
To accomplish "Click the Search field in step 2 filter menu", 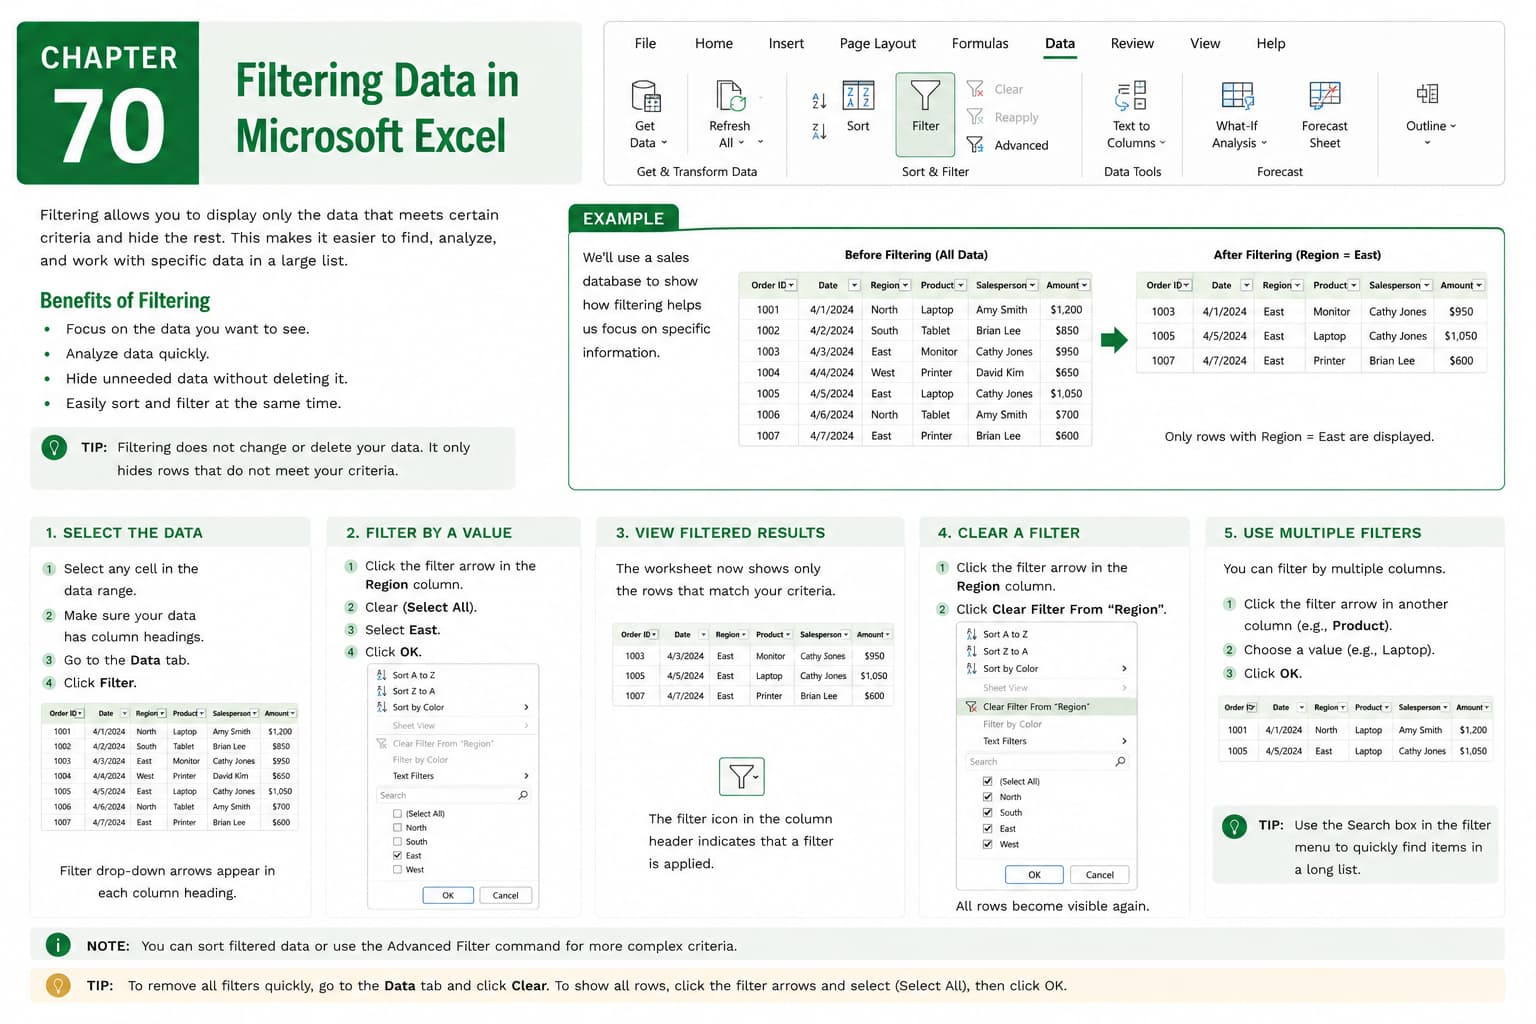I will pos(452,795).
